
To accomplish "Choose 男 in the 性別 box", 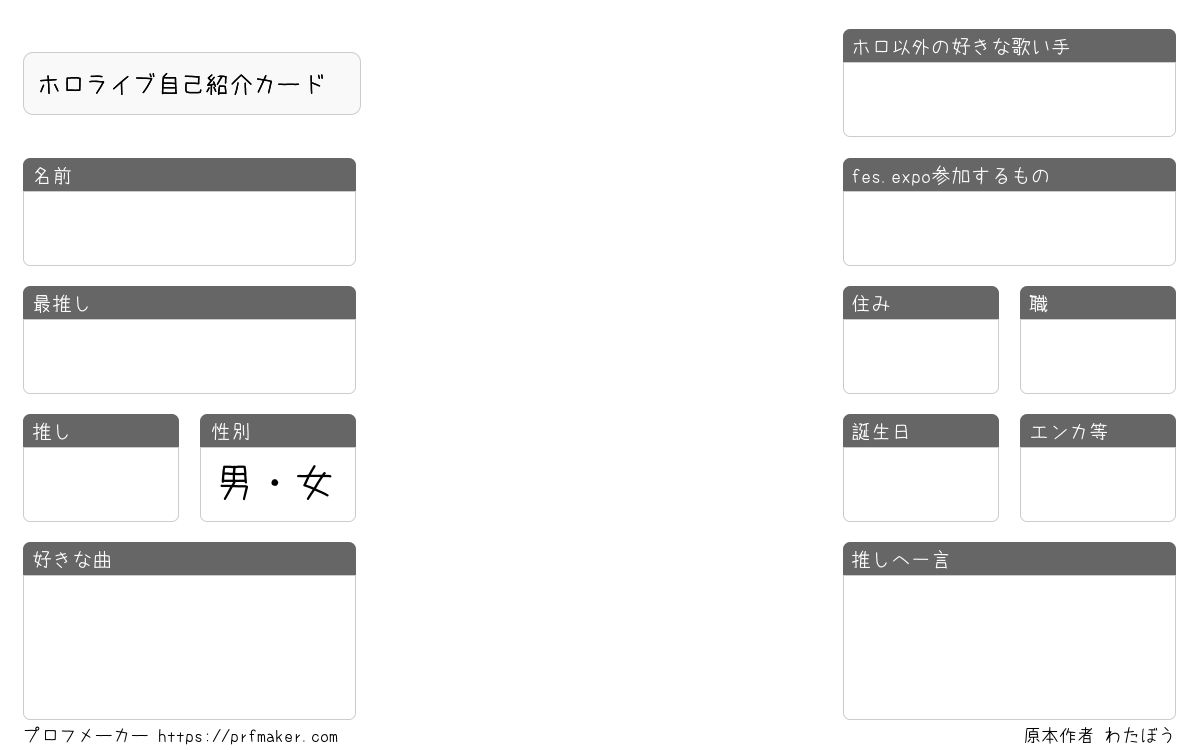I will (x=234, y=484).
